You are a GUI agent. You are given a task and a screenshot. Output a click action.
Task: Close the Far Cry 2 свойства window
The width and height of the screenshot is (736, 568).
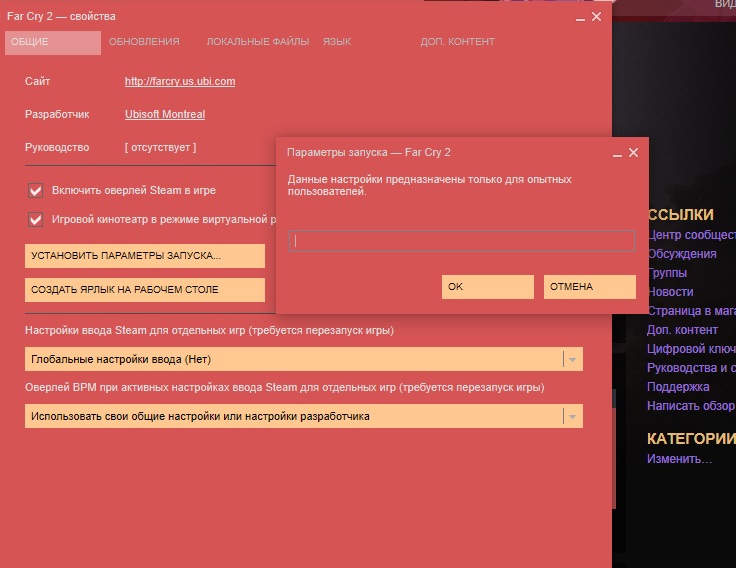click(596, 17)
